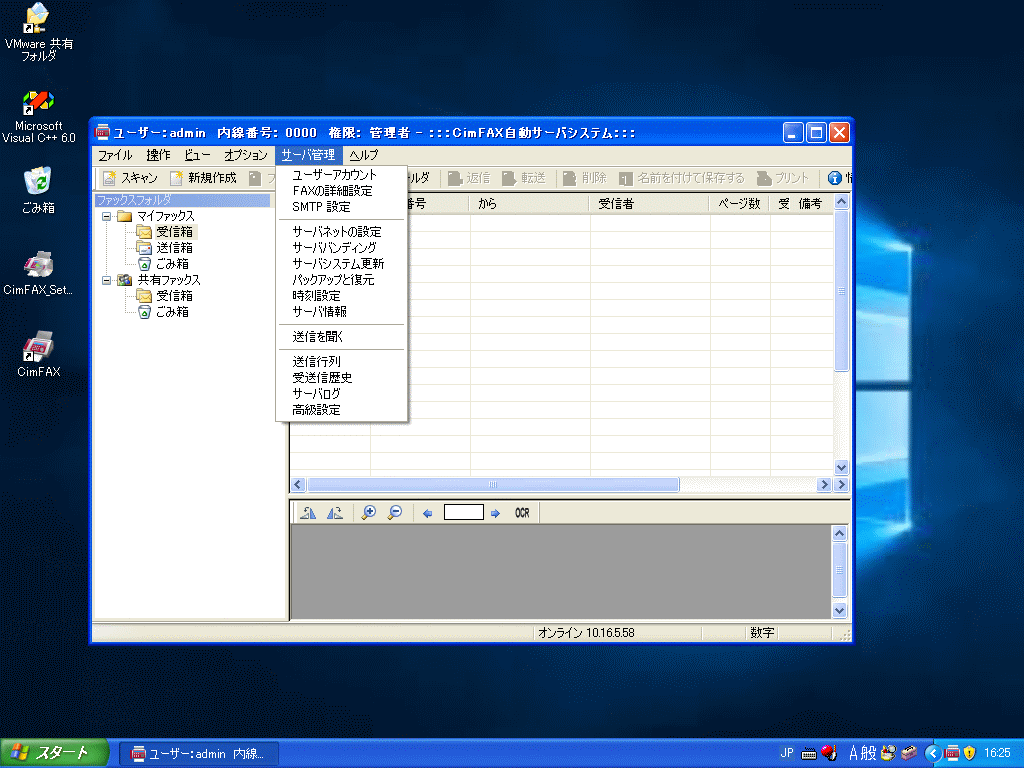Go to previous page with left arrow
1024x768 pixels.
428,513
